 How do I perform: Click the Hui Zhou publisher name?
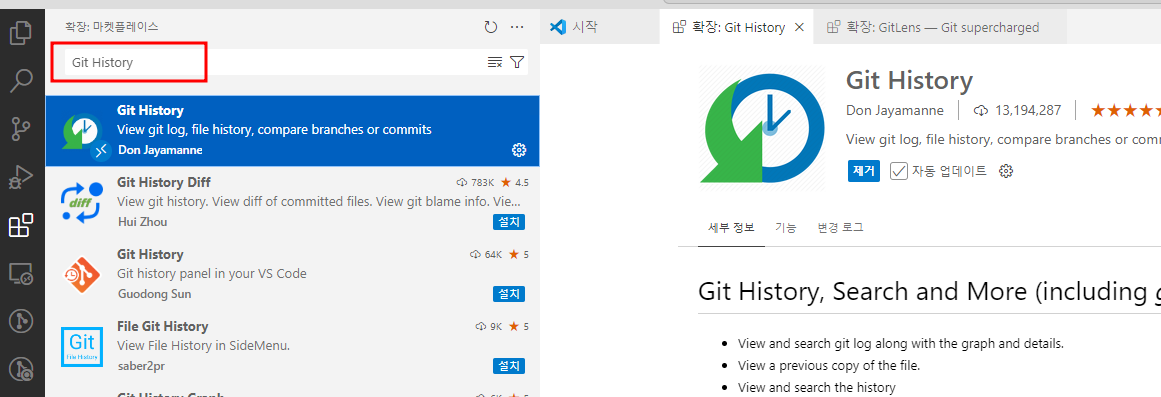(142, 221)
